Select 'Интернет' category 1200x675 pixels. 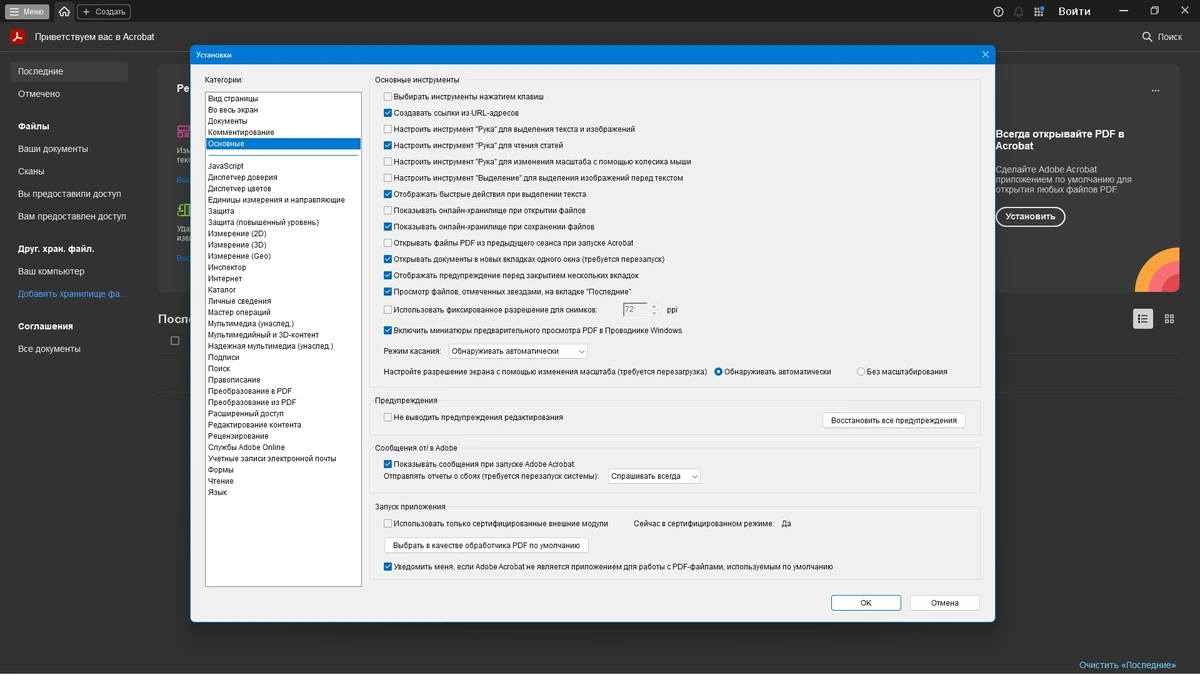tap(282, 278)
